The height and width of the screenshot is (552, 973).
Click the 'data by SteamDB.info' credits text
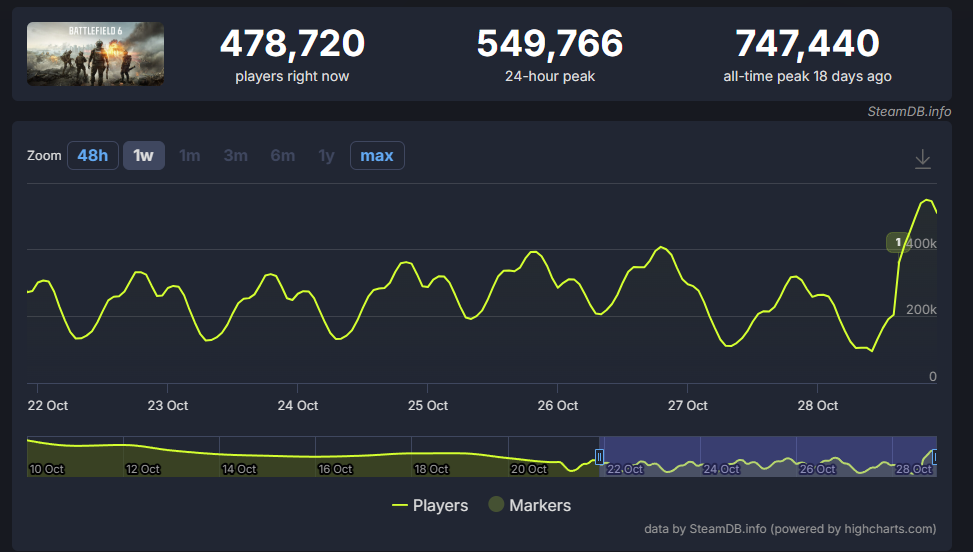tap(790, 529)
